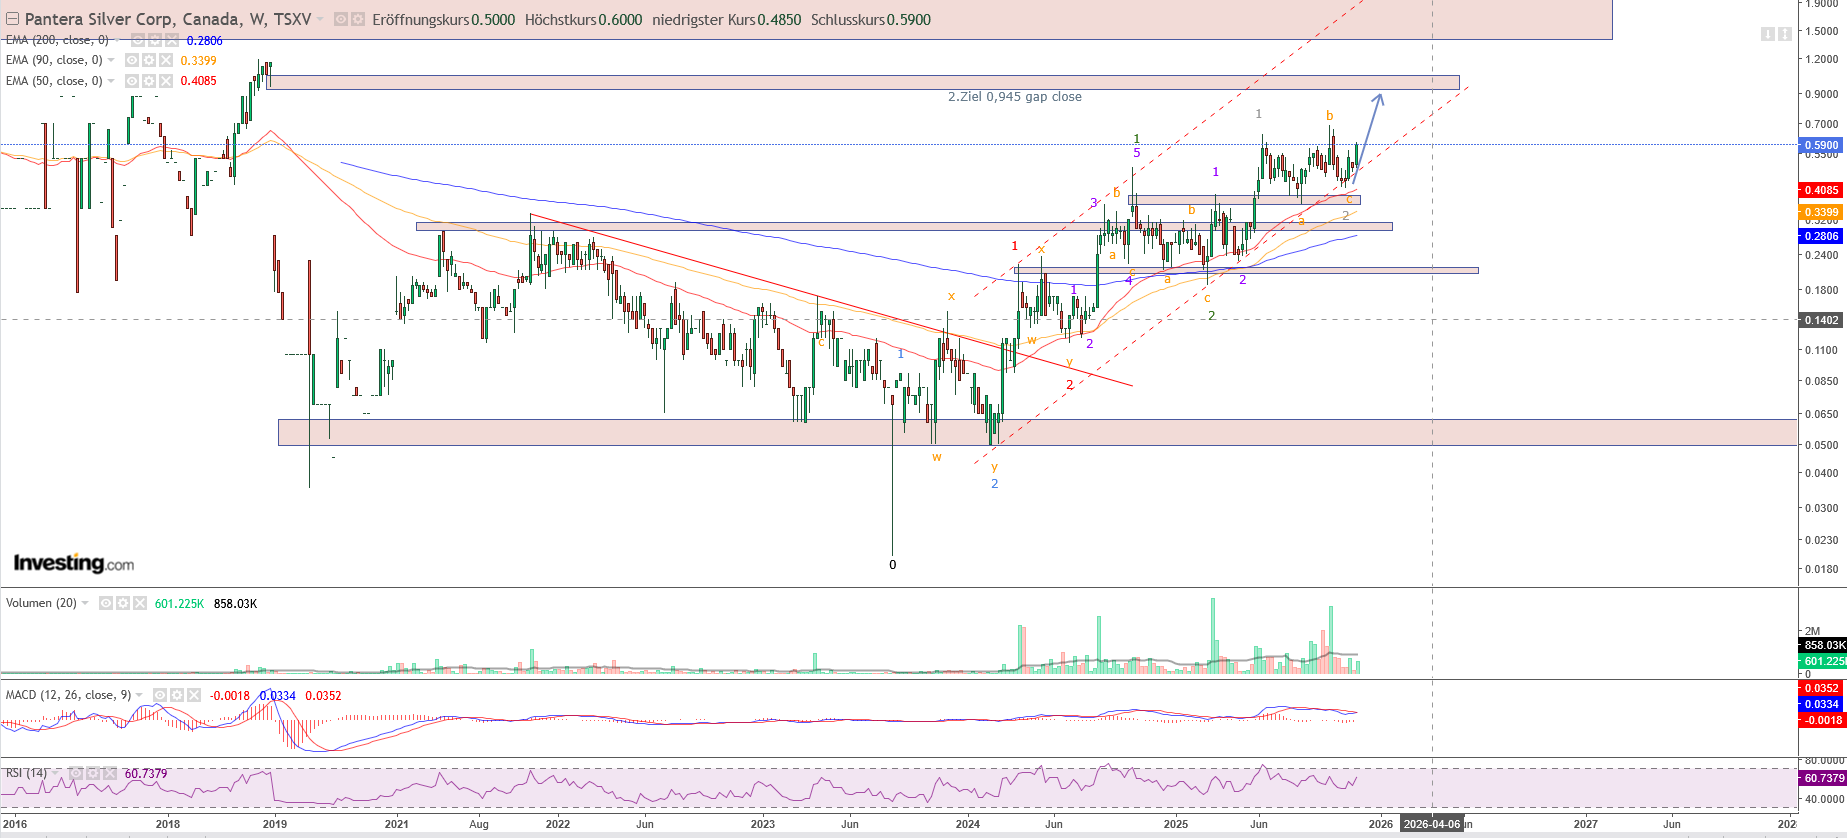This screenshot has height=838, width=1847.
Task: Remove the EMA 50 indicator with X
Action: point(166,81)
